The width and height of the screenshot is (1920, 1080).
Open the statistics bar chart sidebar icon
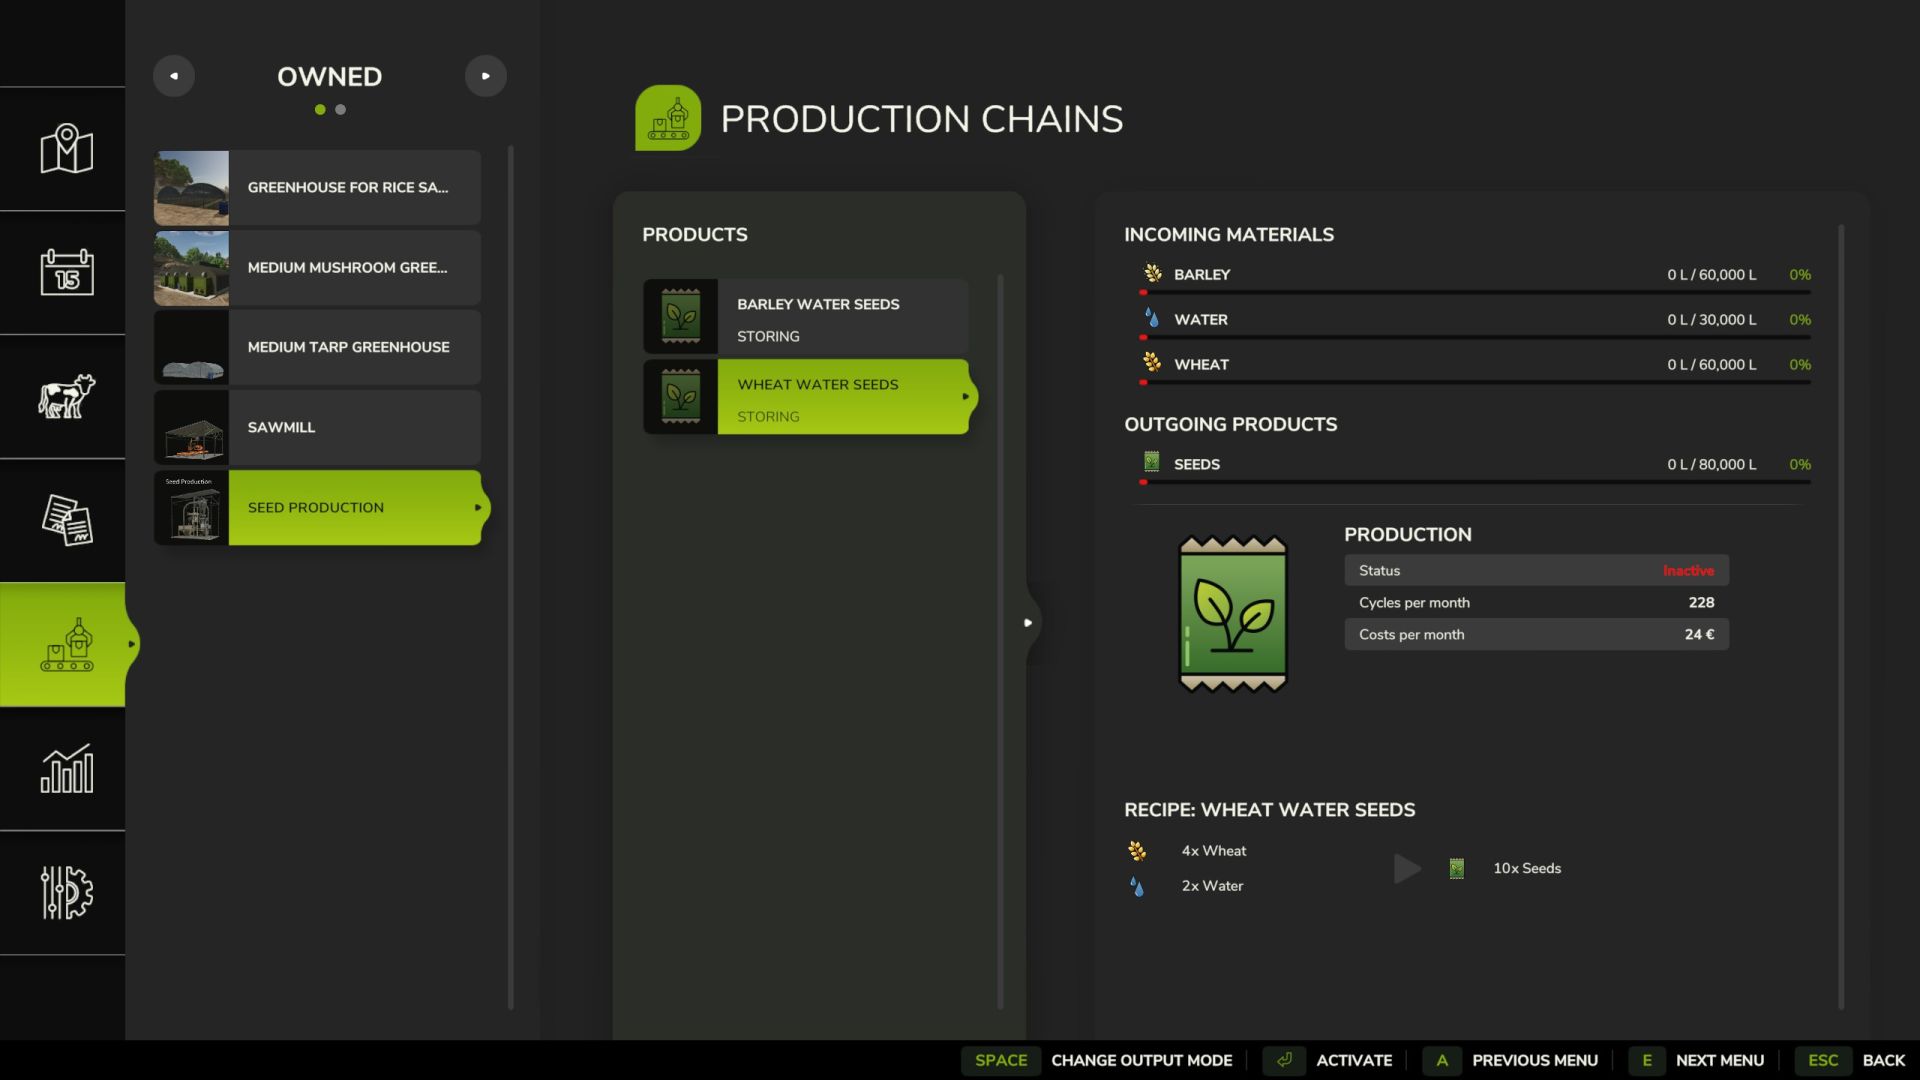coord(66,768)
